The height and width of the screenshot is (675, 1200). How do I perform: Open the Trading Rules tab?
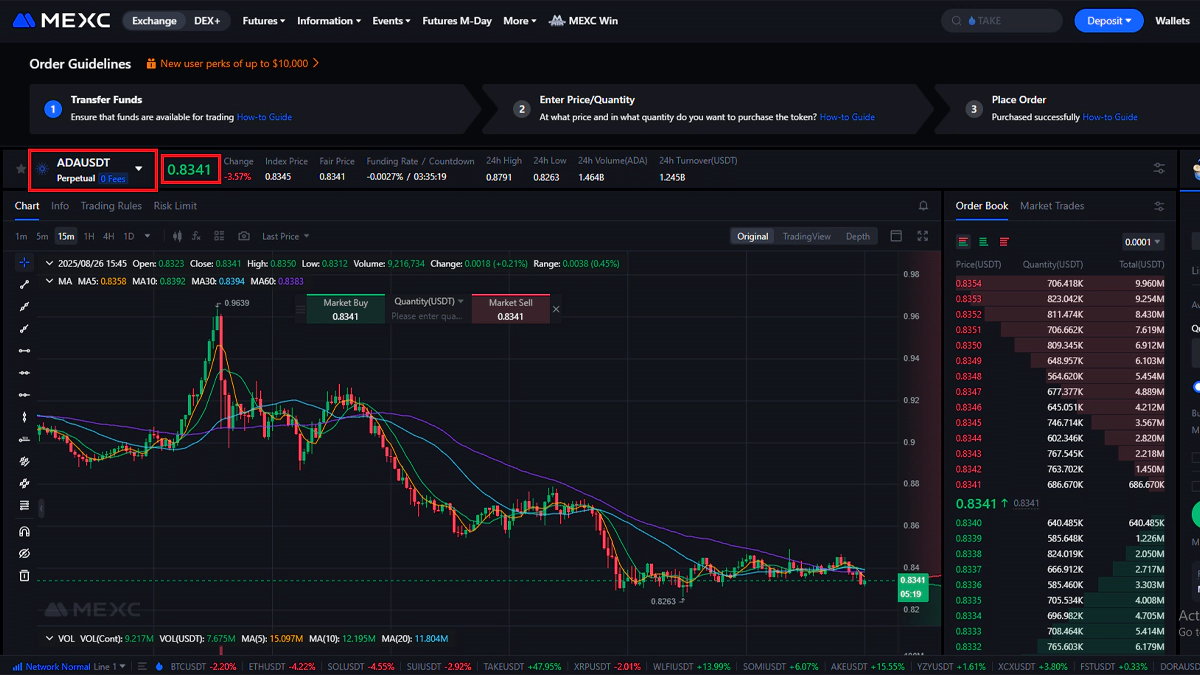point(111,206)
